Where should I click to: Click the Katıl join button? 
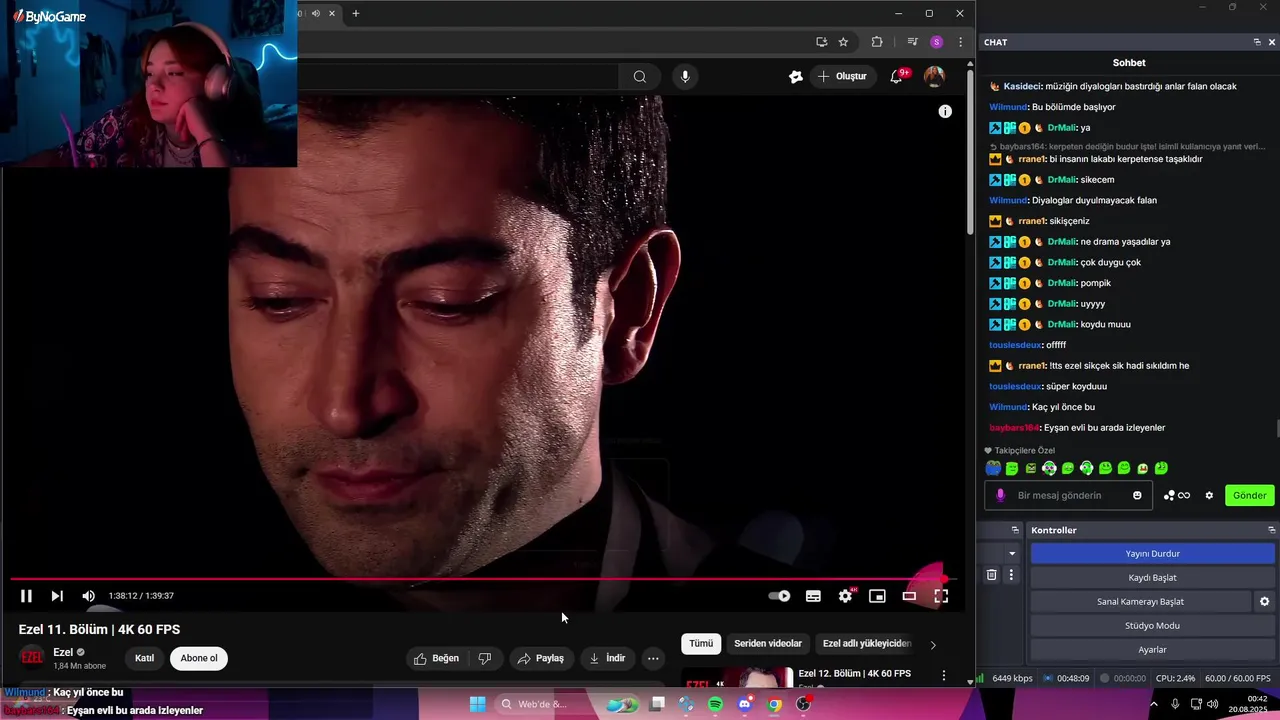point(145,658)
